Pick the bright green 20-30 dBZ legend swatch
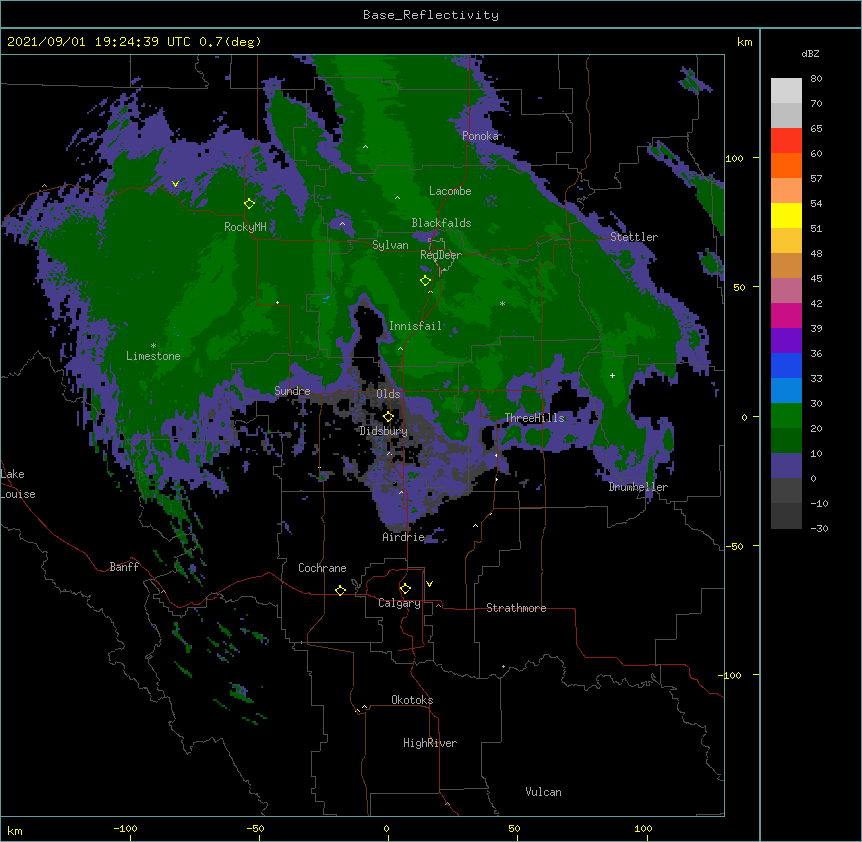 coord(786,416)
